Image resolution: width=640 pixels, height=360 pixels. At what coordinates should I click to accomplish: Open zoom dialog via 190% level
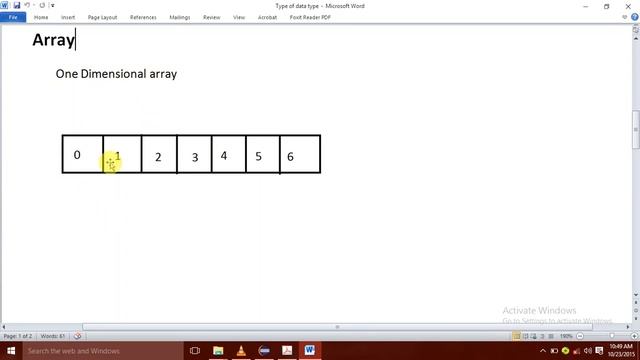566,336
